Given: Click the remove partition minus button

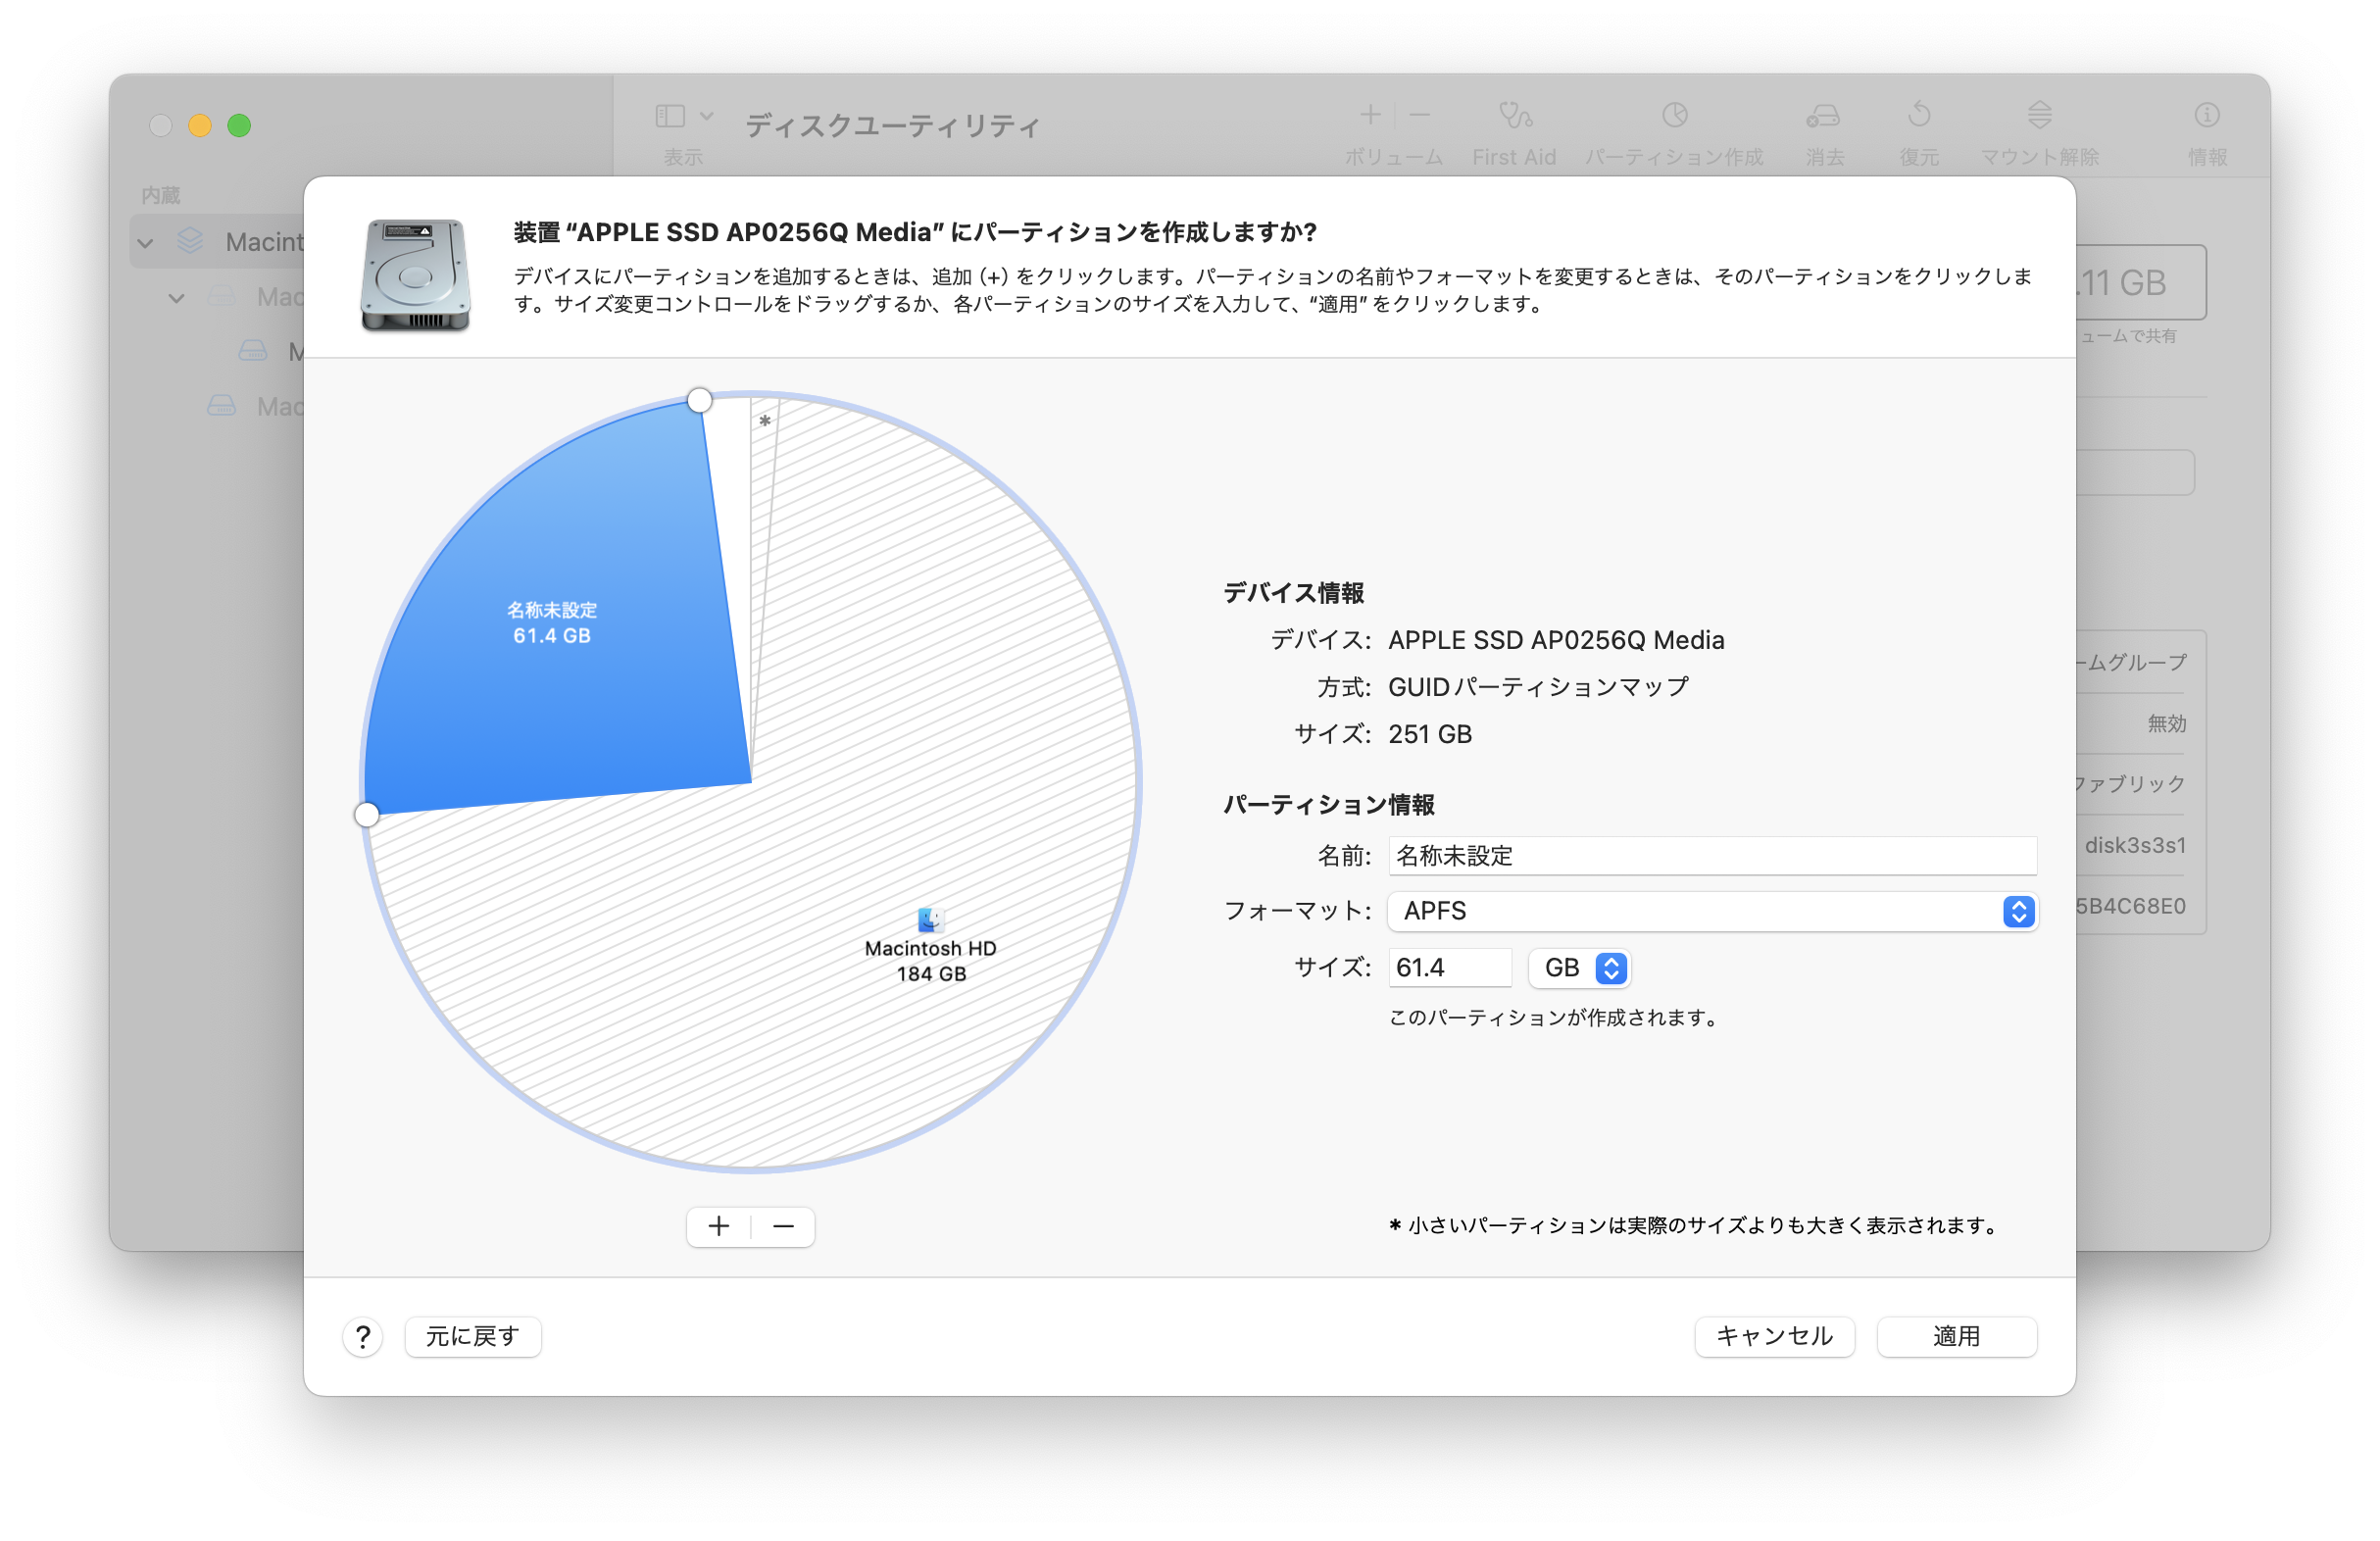Looking at the screenshot, I should point(783,1226).
